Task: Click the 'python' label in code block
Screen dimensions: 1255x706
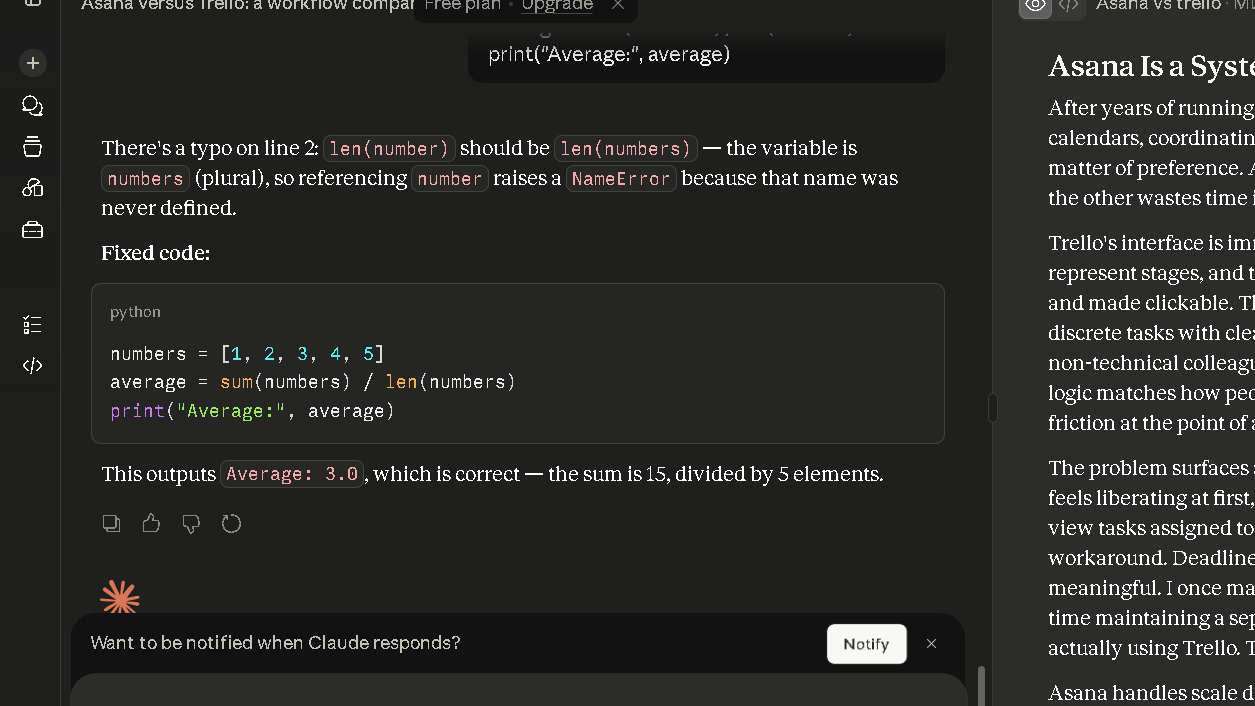Action: pos(135,312)
